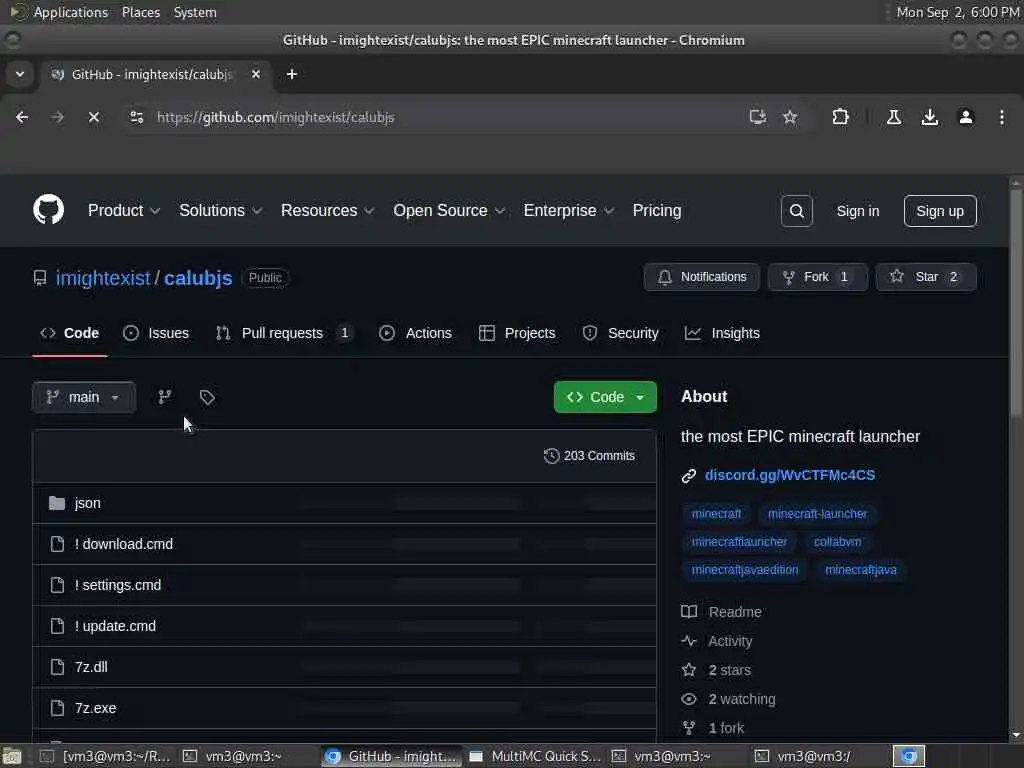Stop page loading with the X button
Screen dimensions: 1024x768
coord(94,117)
